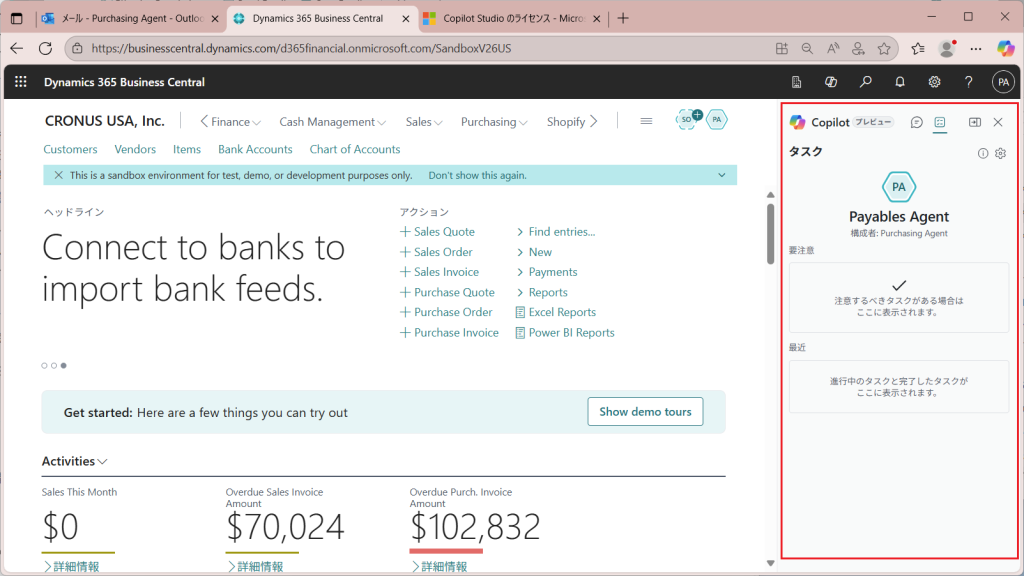
Task: Open the app launcher waffle menu
Action: pyautogui.click(x=21, y=82)
